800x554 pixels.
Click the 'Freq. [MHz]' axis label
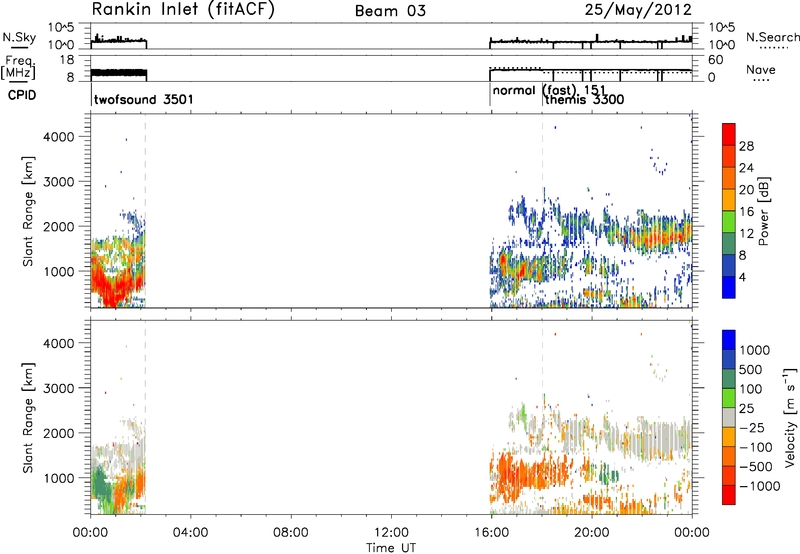pos(18,67)
